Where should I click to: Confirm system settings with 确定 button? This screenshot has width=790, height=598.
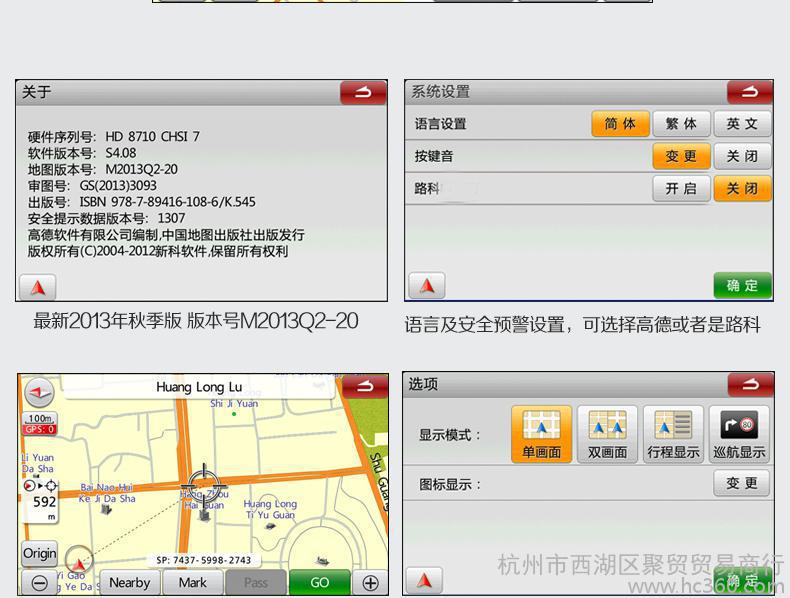[742, 286]
